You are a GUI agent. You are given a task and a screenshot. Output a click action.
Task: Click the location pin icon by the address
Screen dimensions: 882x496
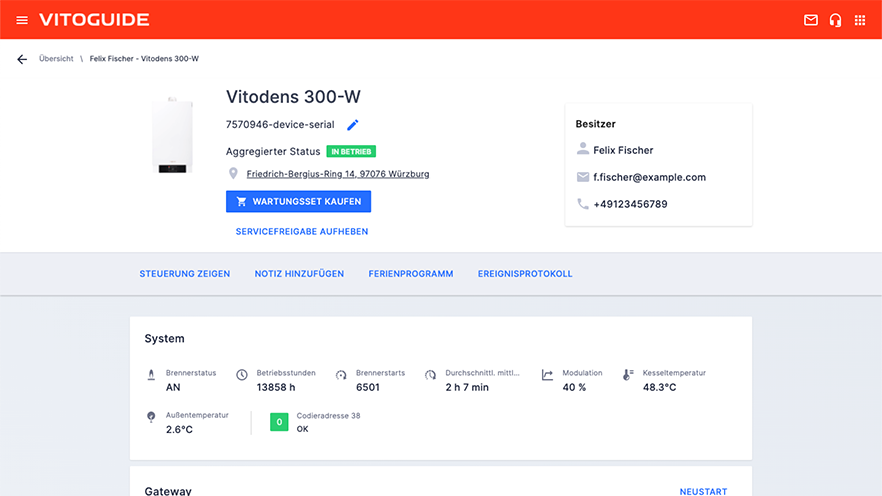click(233, 174)
